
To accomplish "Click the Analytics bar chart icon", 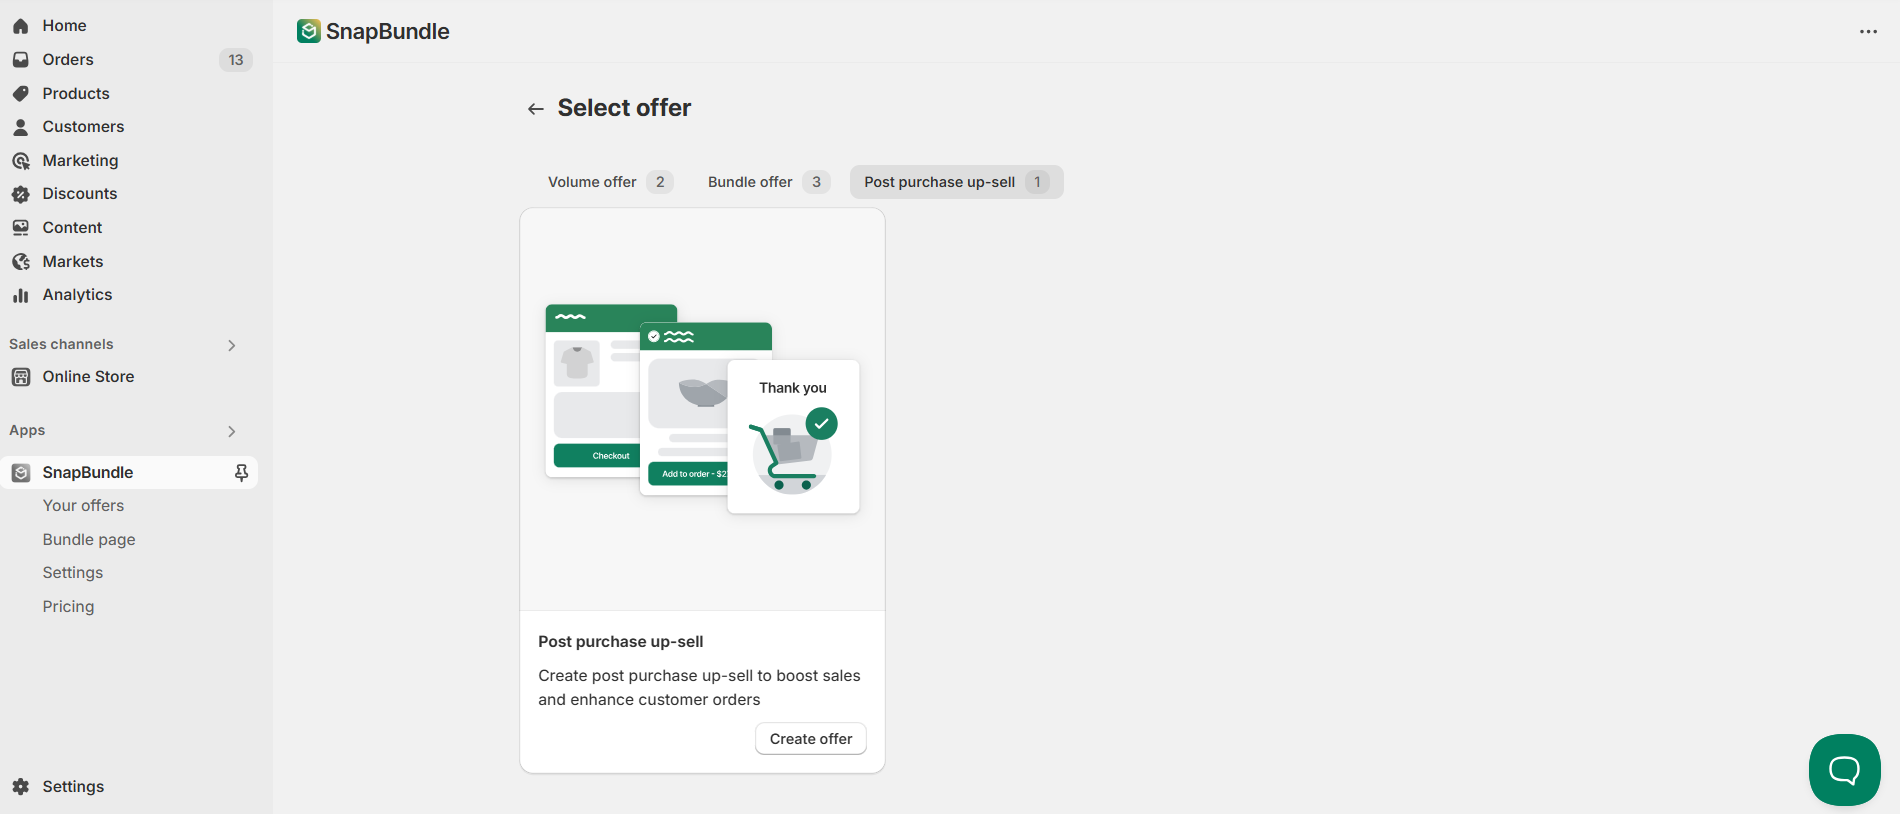I will [x=21, y=295].
